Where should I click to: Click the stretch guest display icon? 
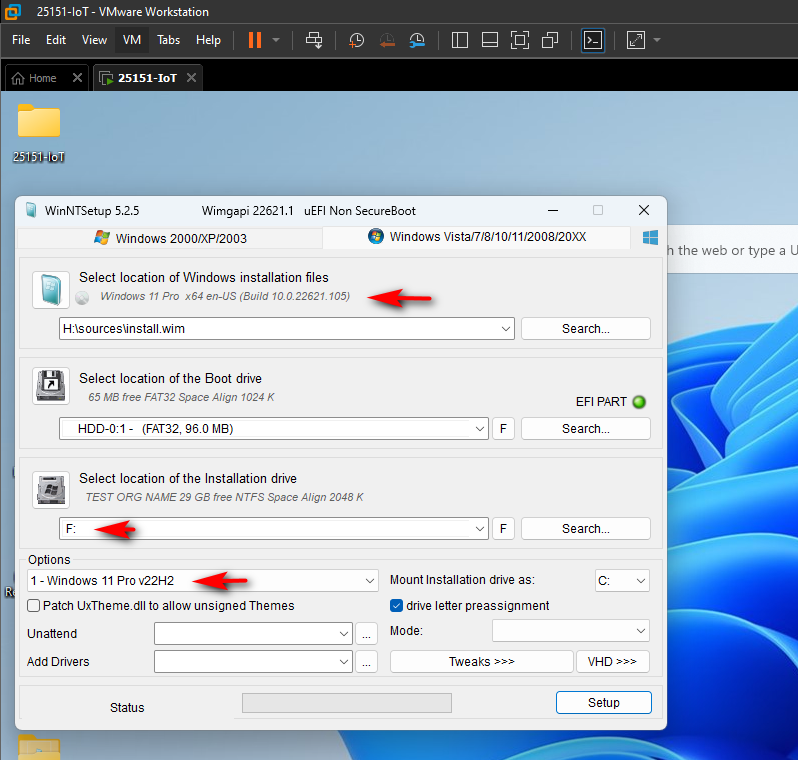(x=636, y=40)
